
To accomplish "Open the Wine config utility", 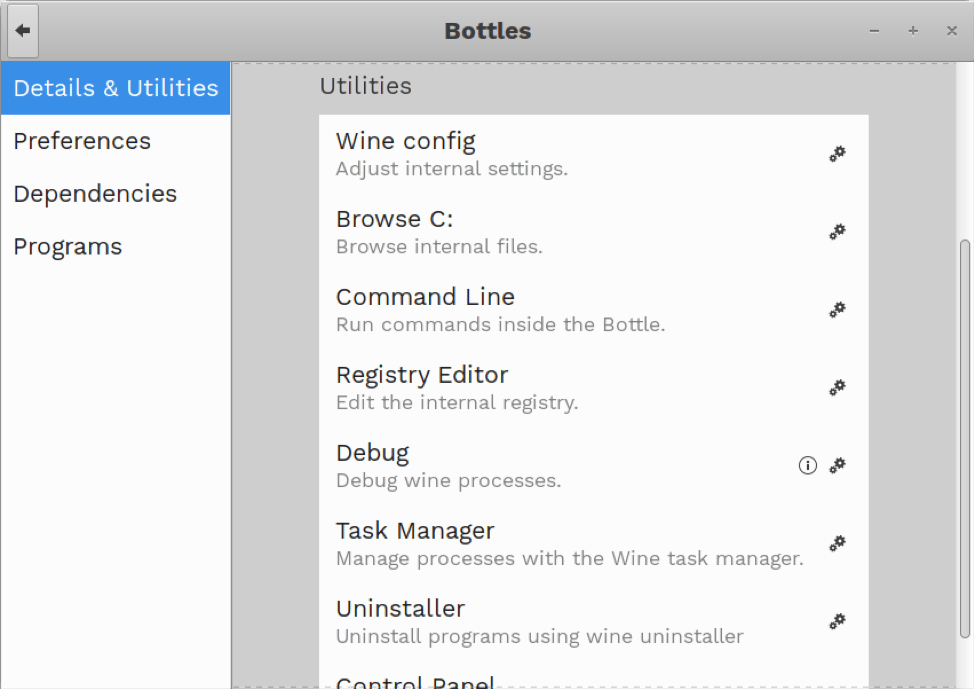I will [405, 141].
